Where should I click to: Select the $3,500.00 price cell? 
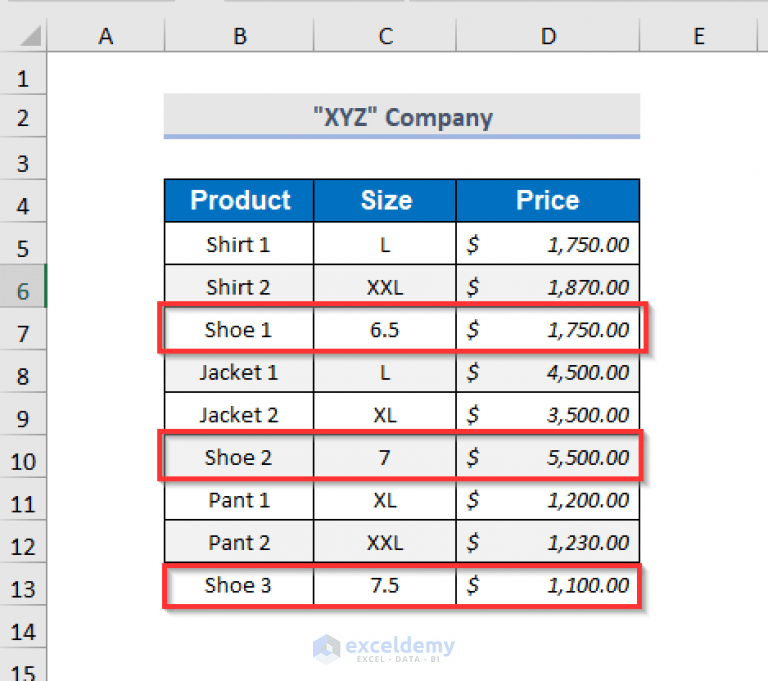(x=548, y=414)
